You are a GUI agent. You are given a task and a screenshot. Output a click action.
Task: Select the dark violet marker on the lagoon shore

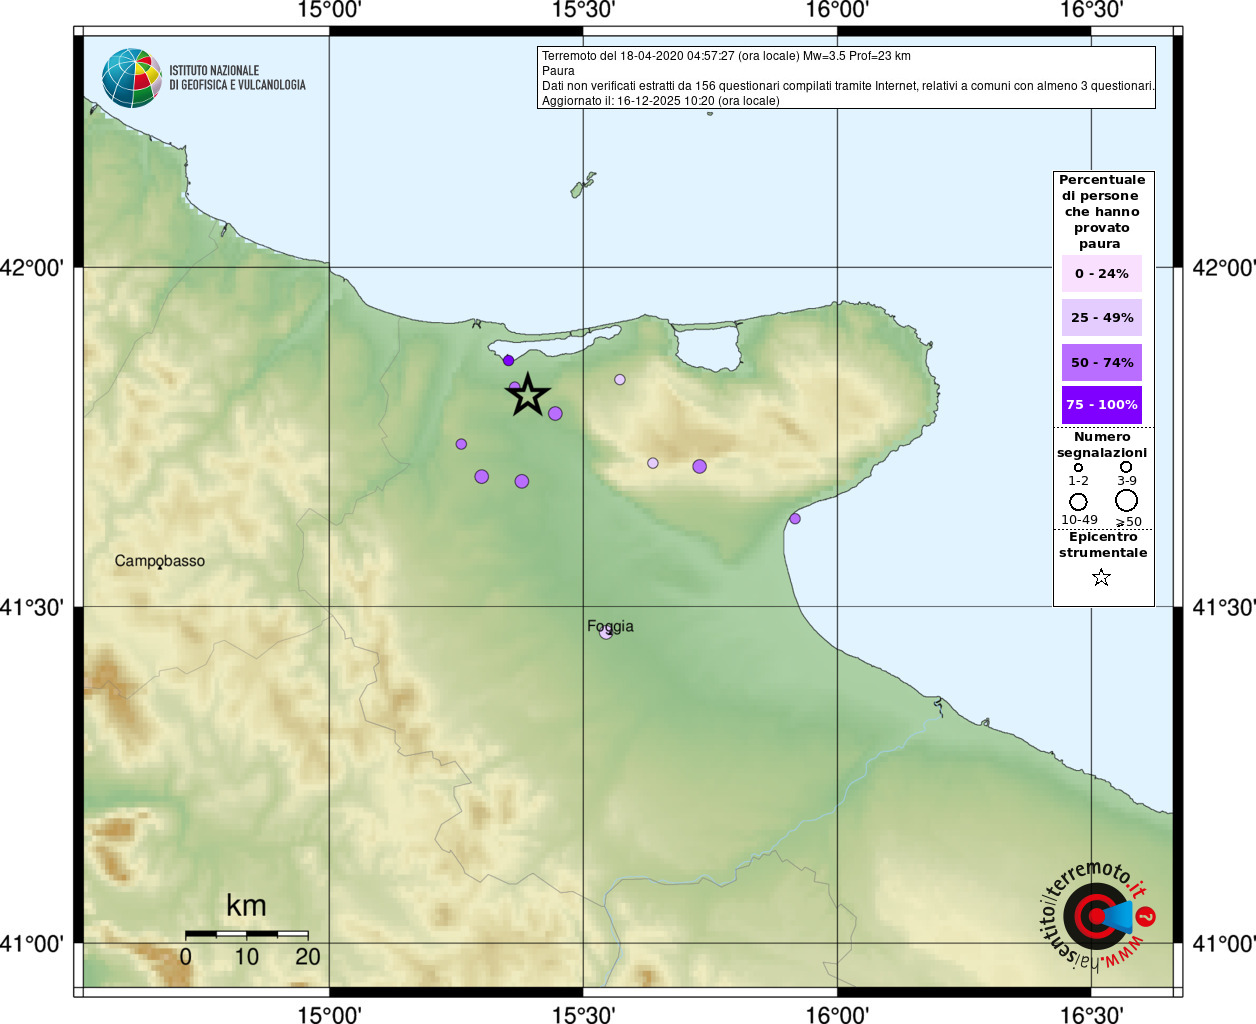508,360
